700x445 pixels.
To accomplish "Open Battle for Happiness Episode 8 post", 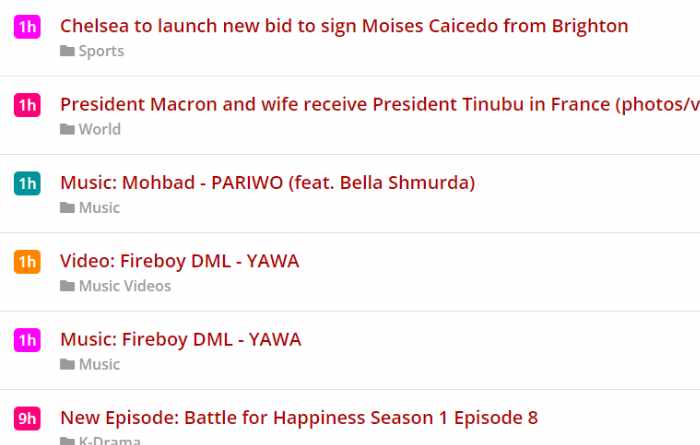I will click(299, 418).
